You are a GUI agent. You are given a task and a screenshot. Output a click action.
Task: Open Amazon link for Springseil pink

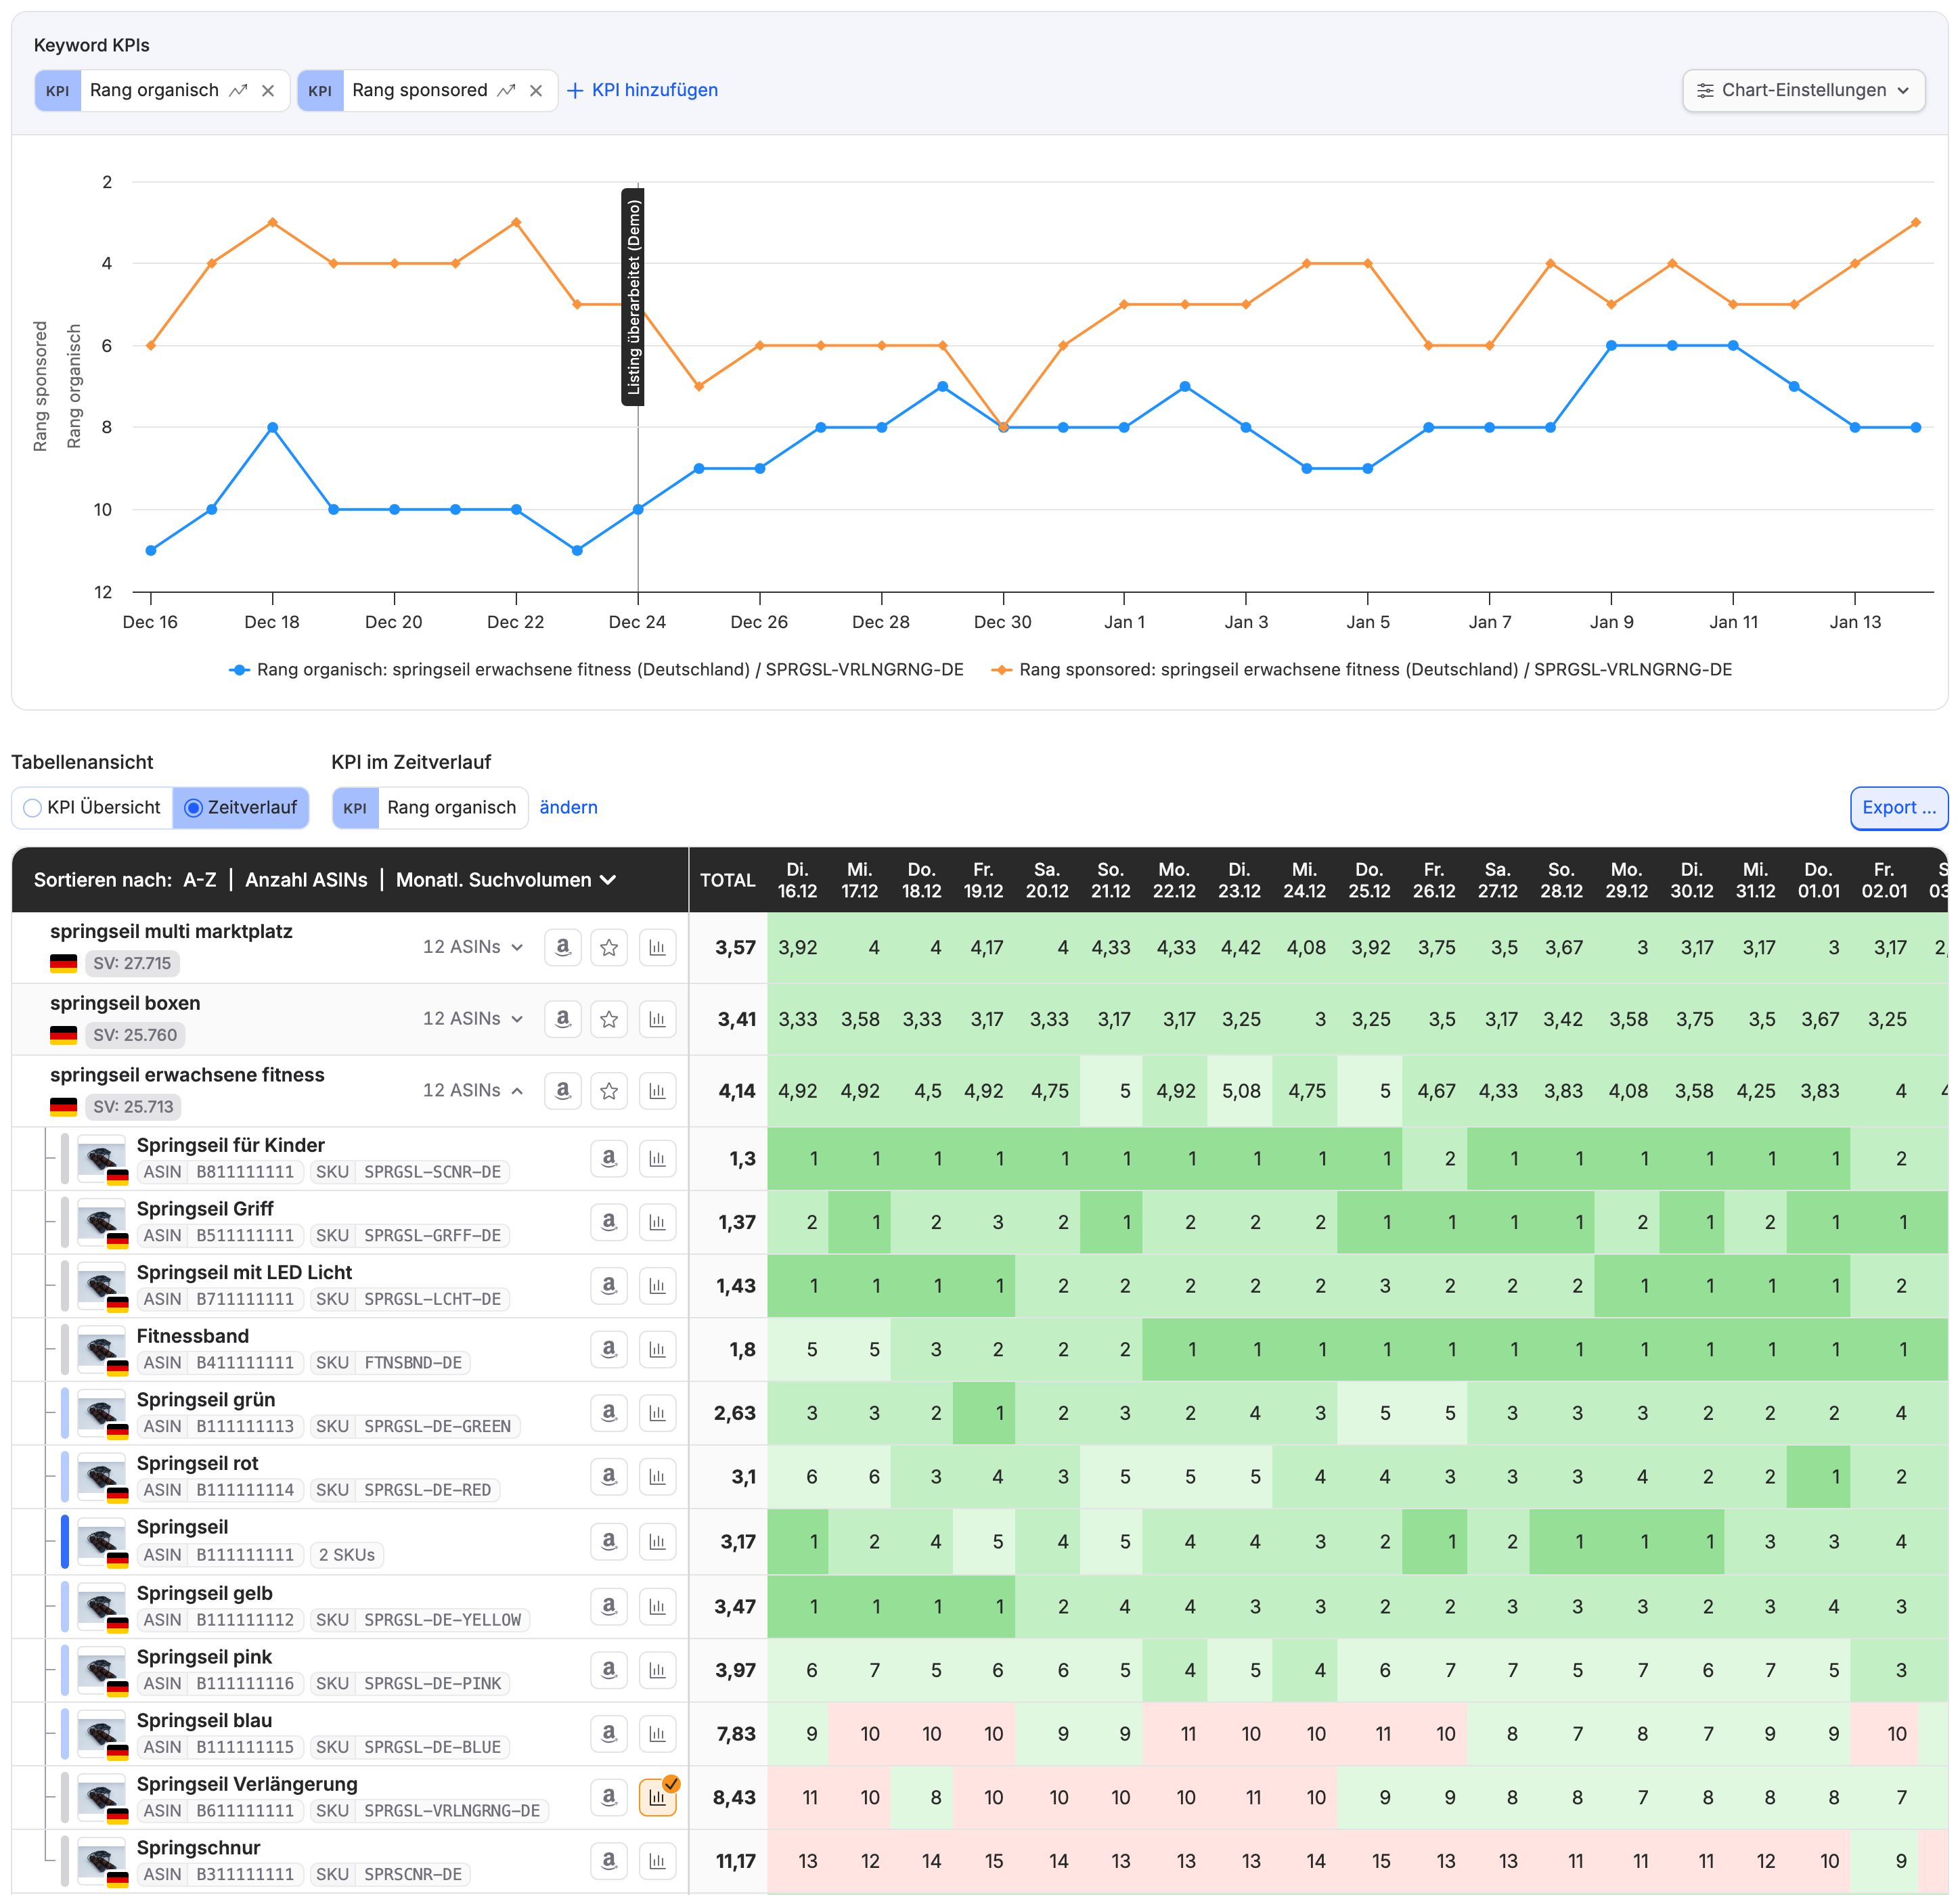coord(609,1669)
